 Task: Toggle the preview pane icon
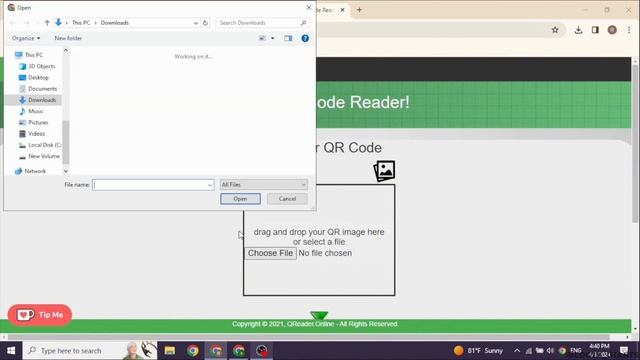tap(288, 38)
